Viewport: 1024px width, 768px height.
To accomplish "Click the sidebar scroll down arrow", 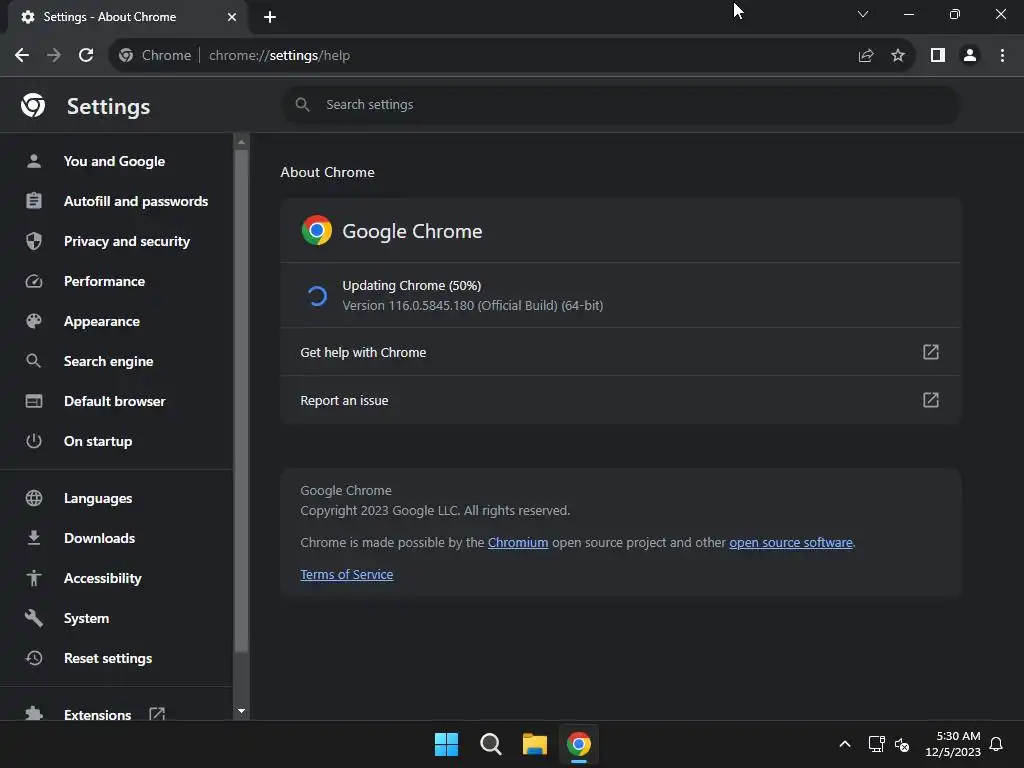I will [x=242, y=711].
